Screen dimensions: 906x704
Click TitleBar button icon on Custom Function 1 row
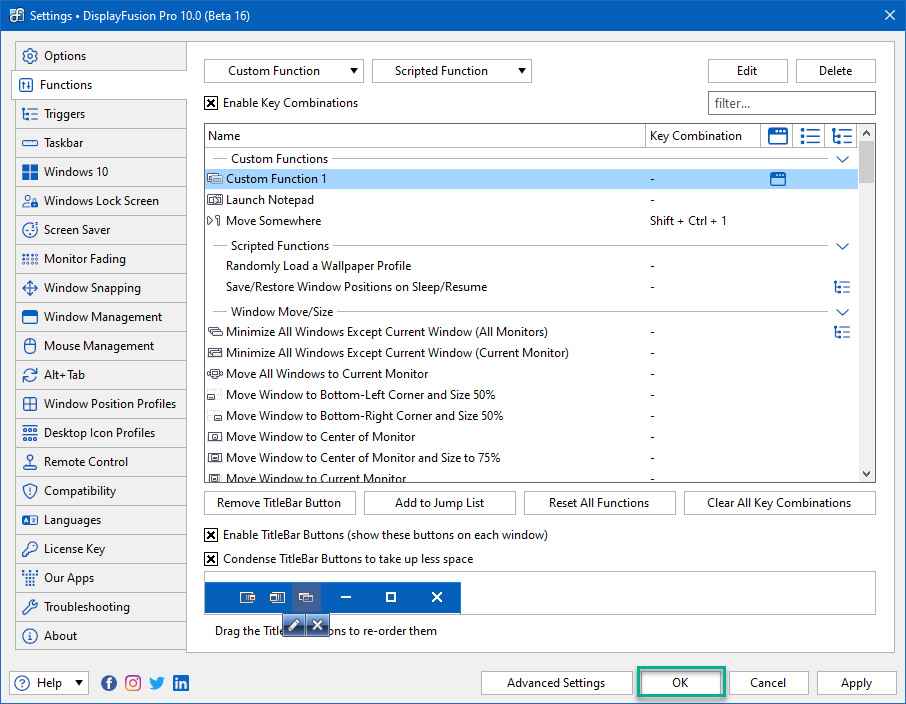(778, 179)
